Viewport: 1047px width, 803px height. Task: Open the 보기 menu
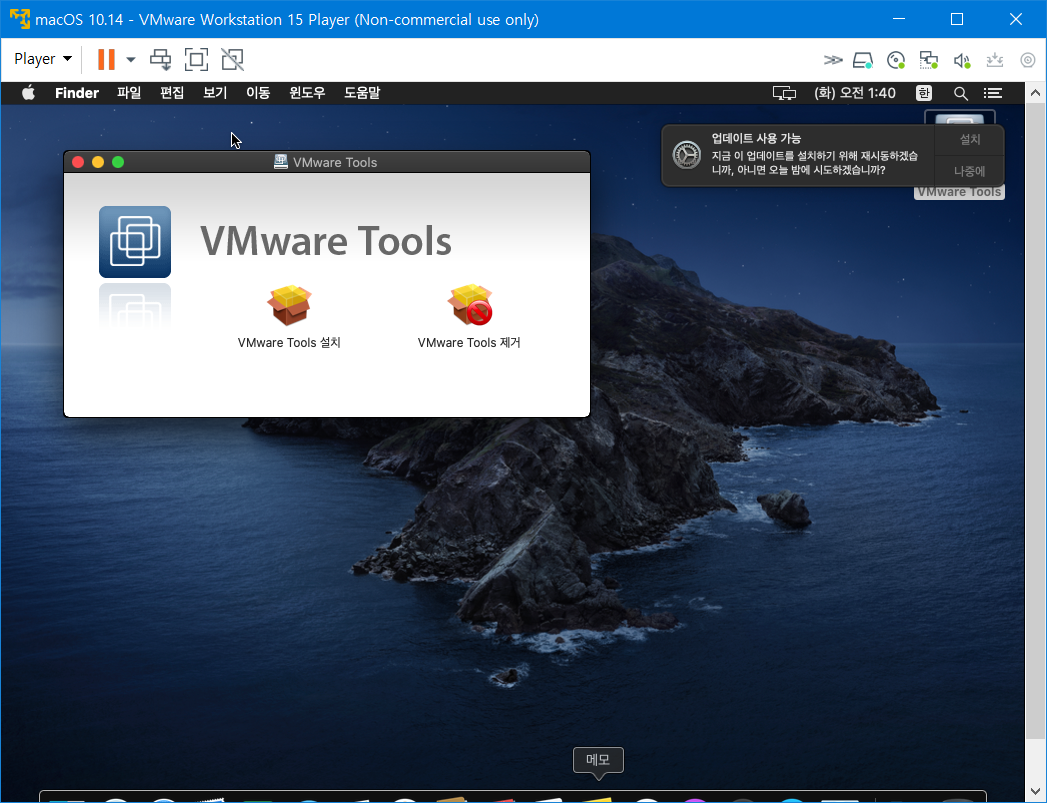point(215,93)
